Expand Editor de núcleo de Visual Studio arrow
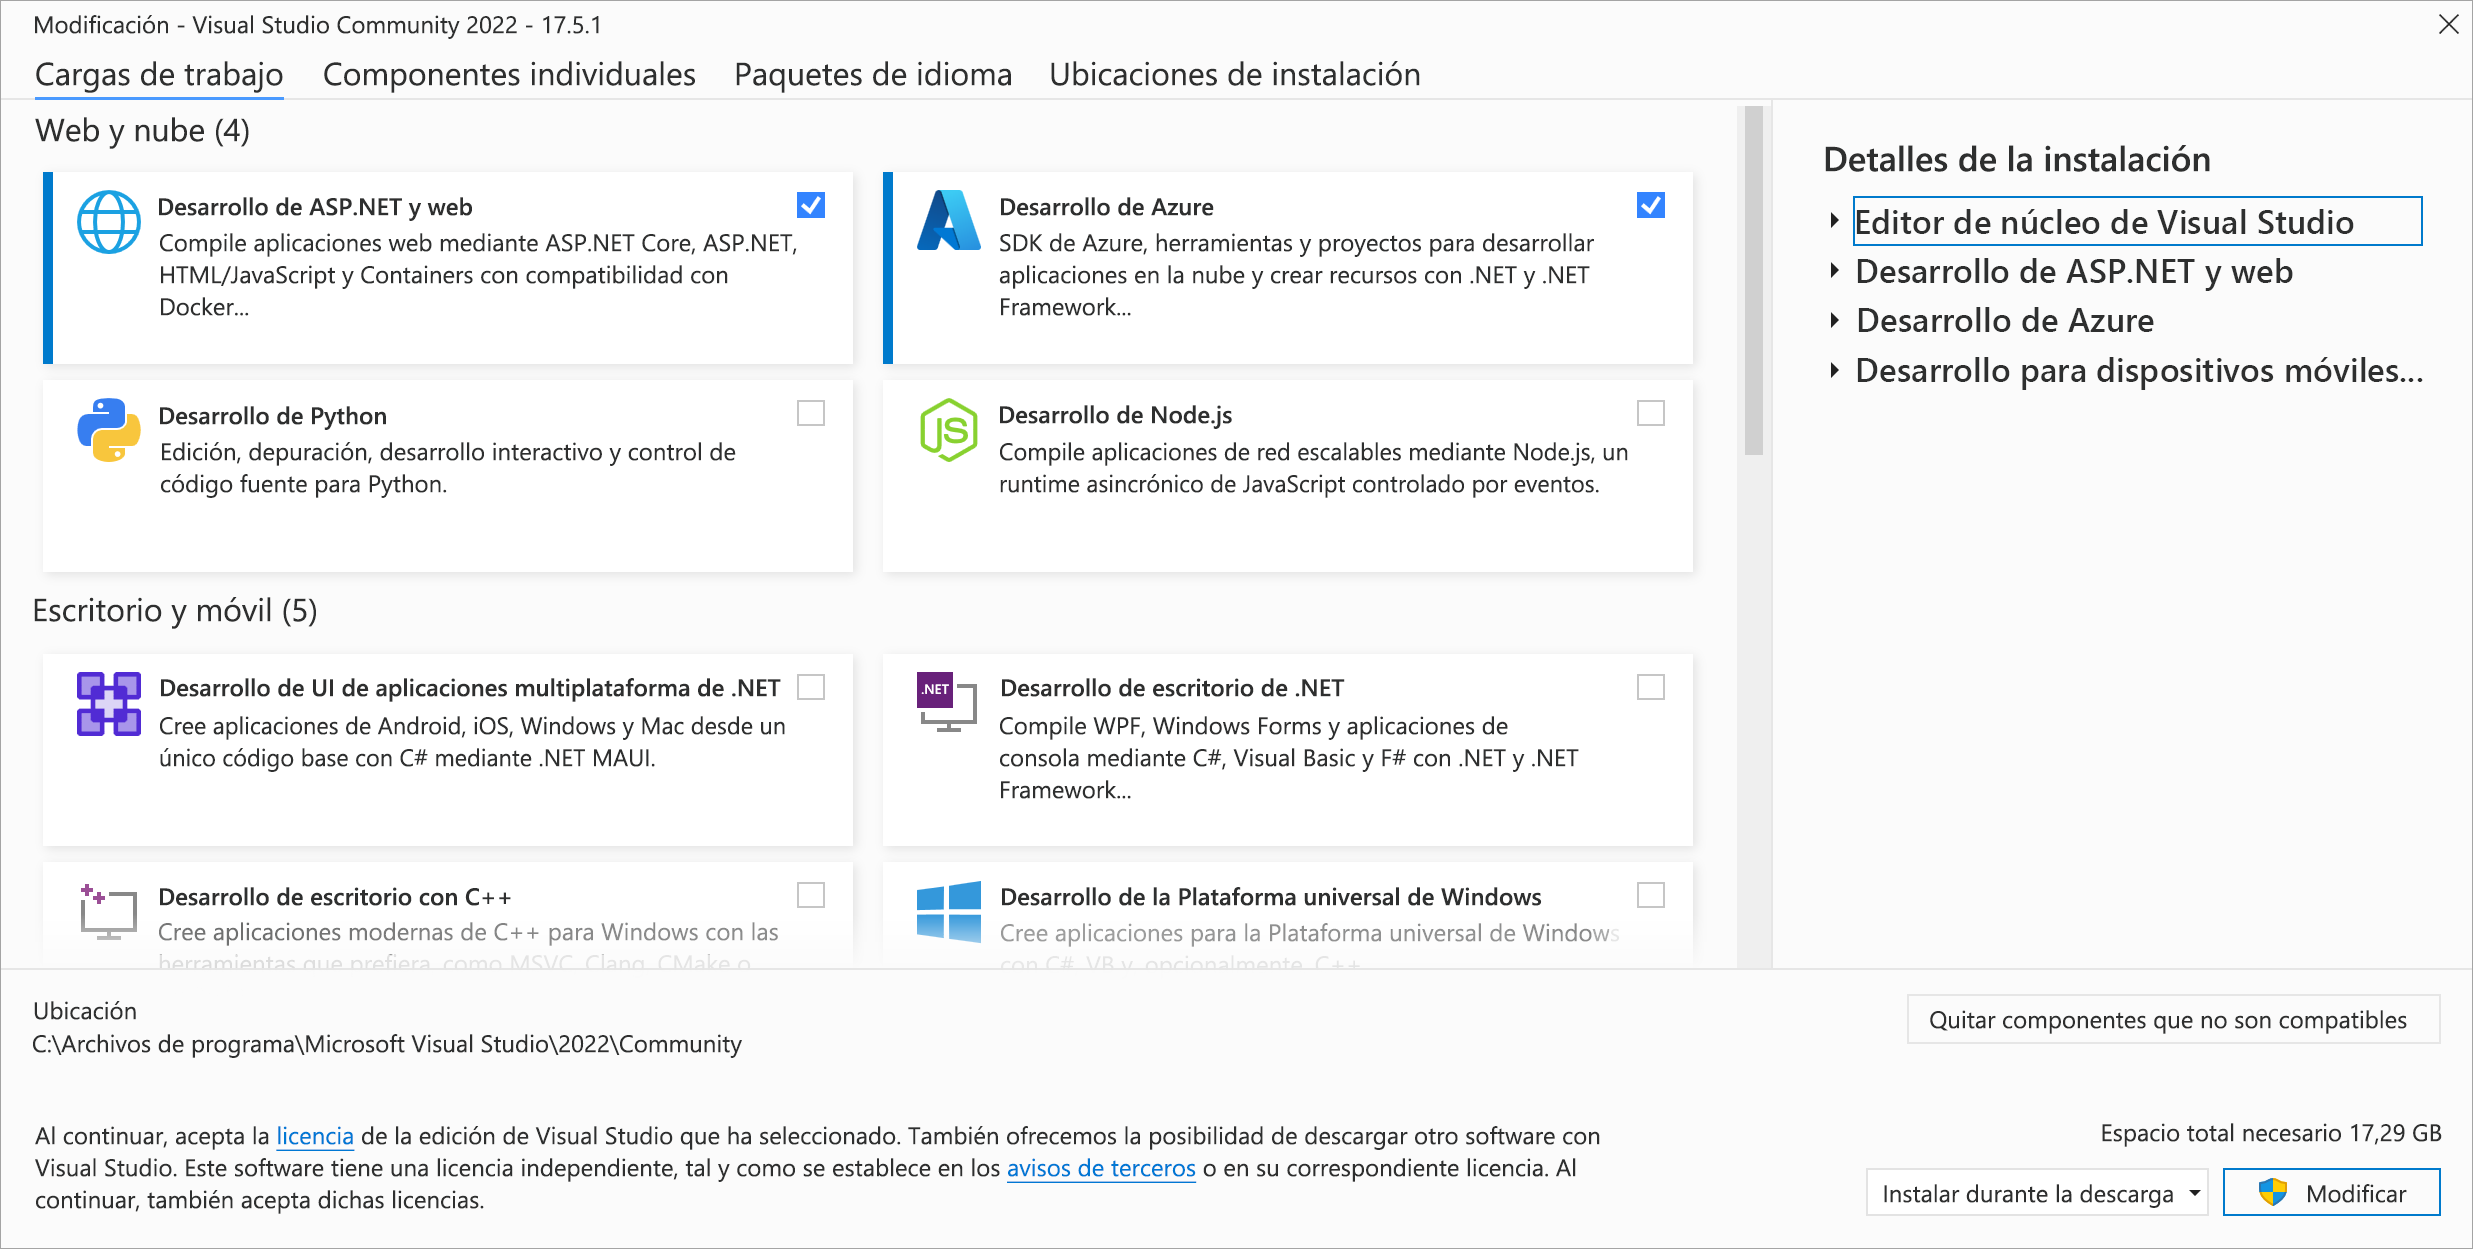This screenshot has height=1249, width=2473. (x=1834, y=221)
